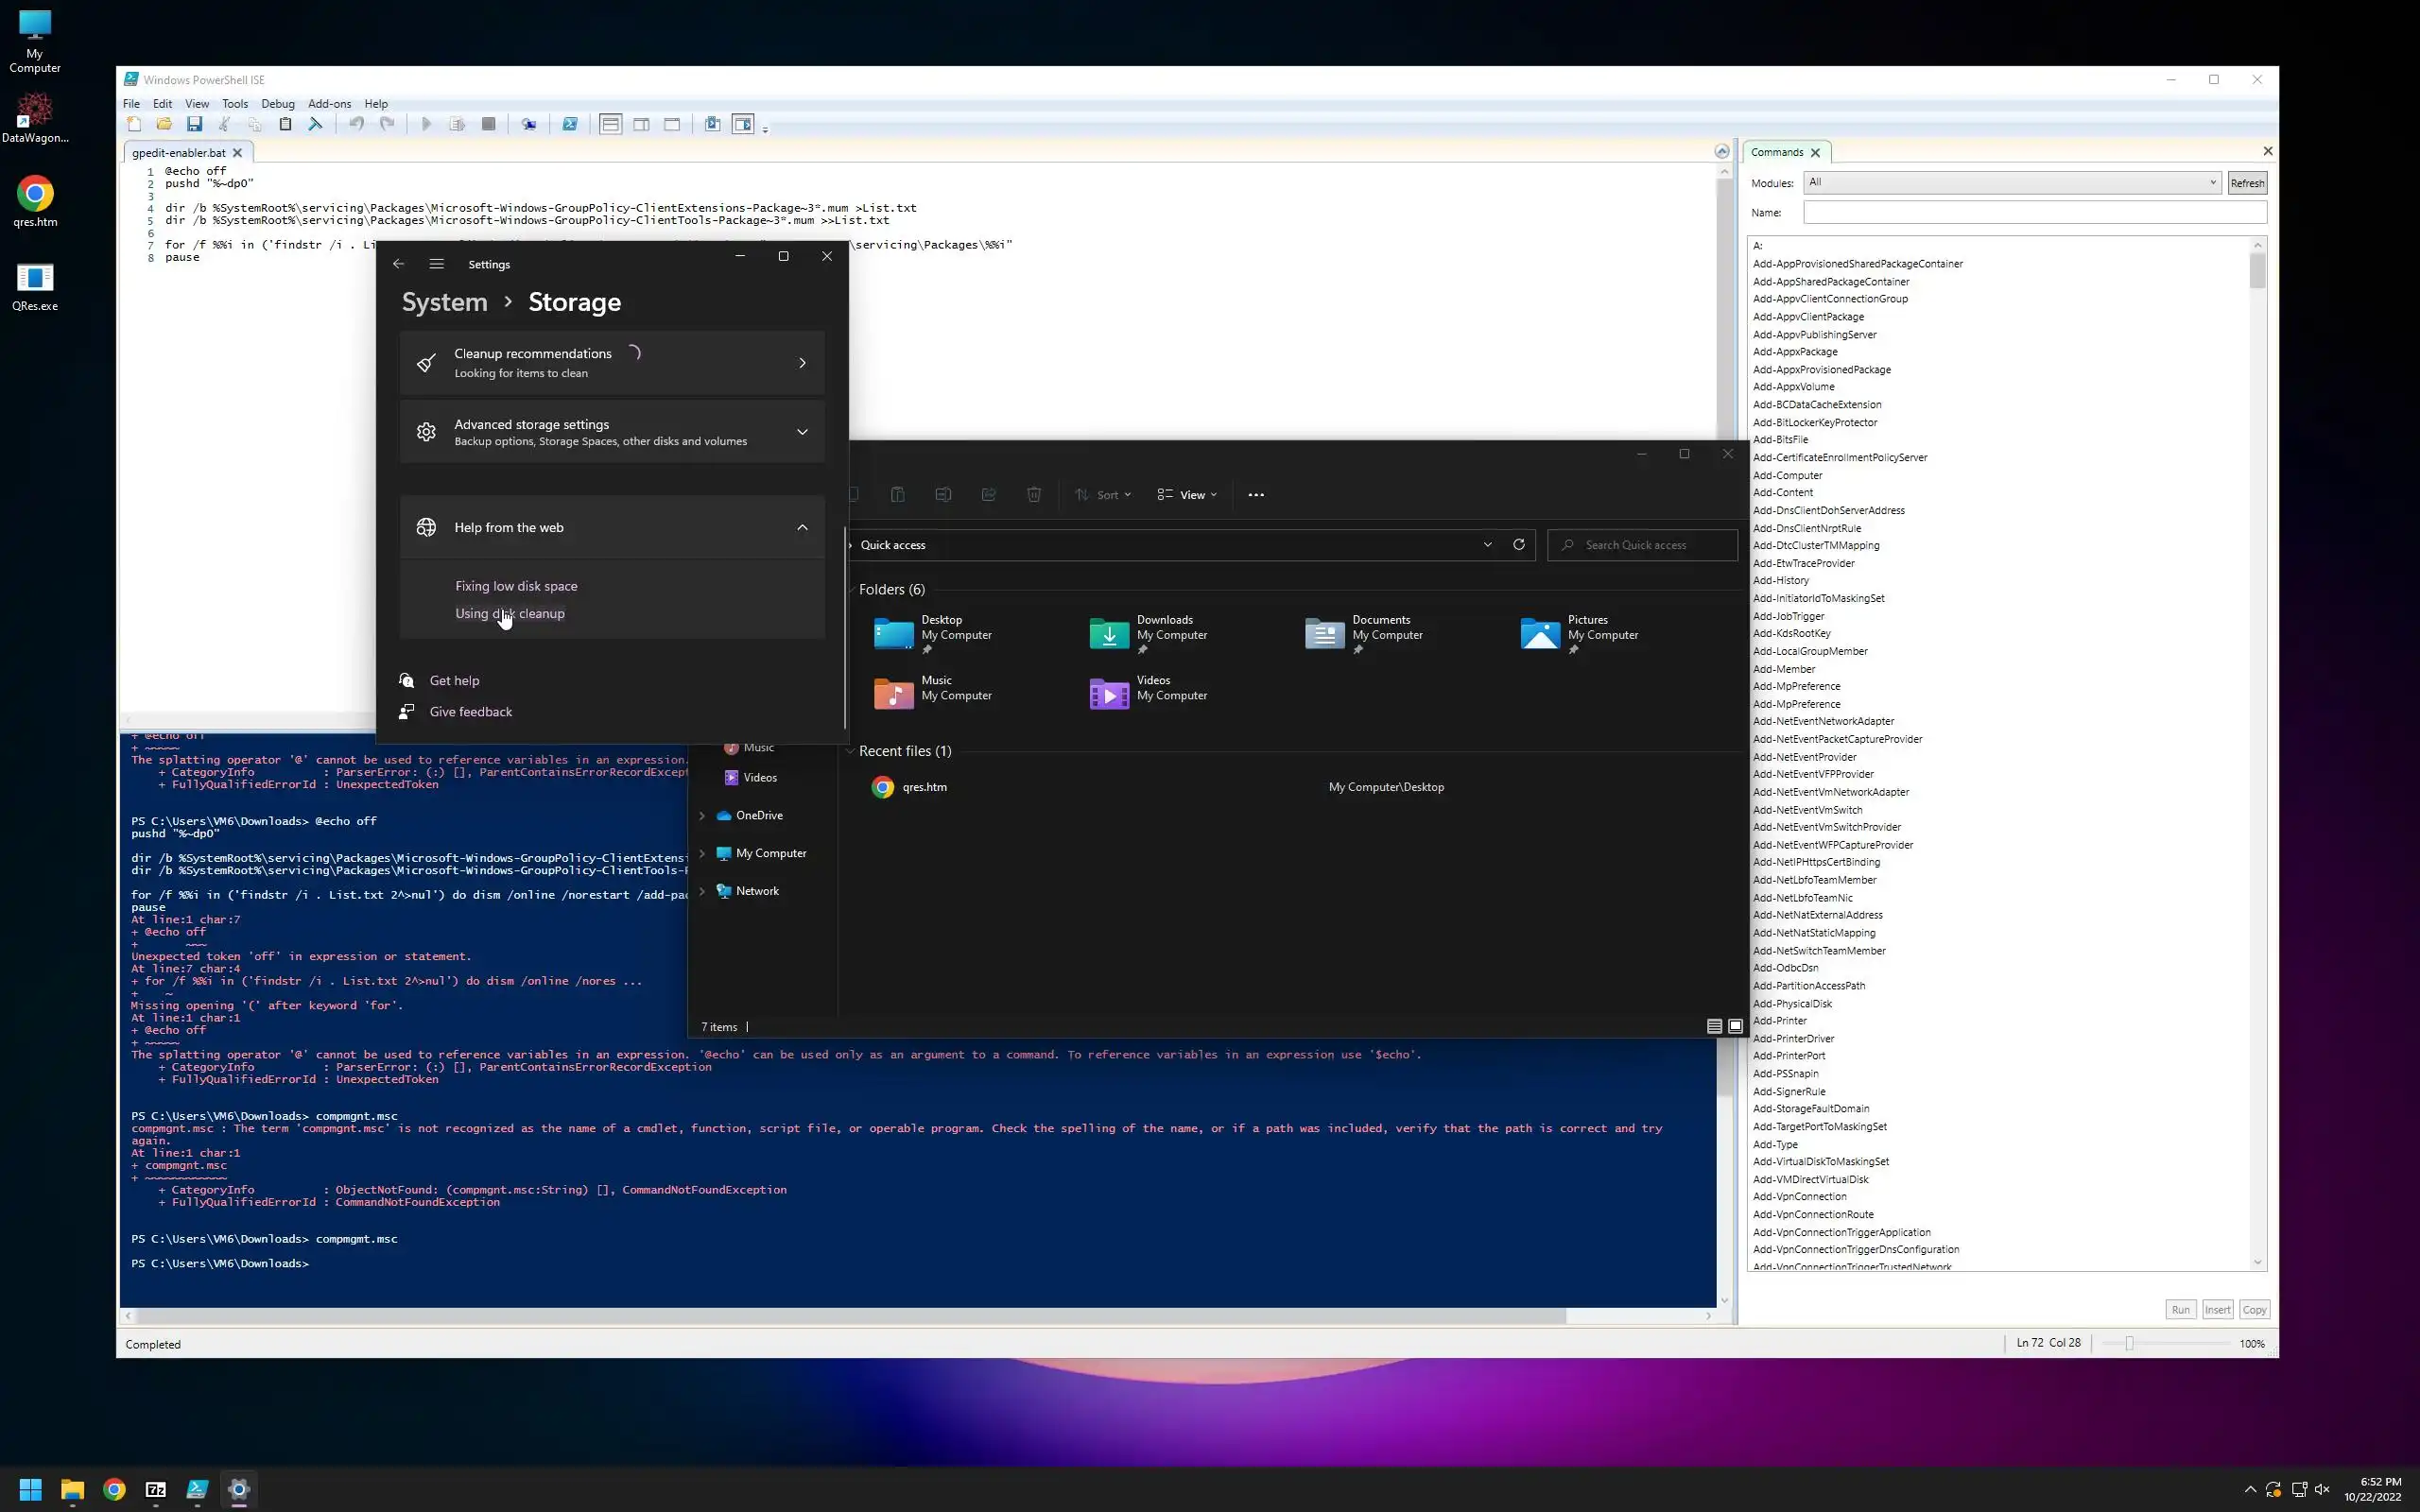
Task: Open the Modules dropdown in the Commands pane
Action: pyautogui.click(x=2012, y=182)
